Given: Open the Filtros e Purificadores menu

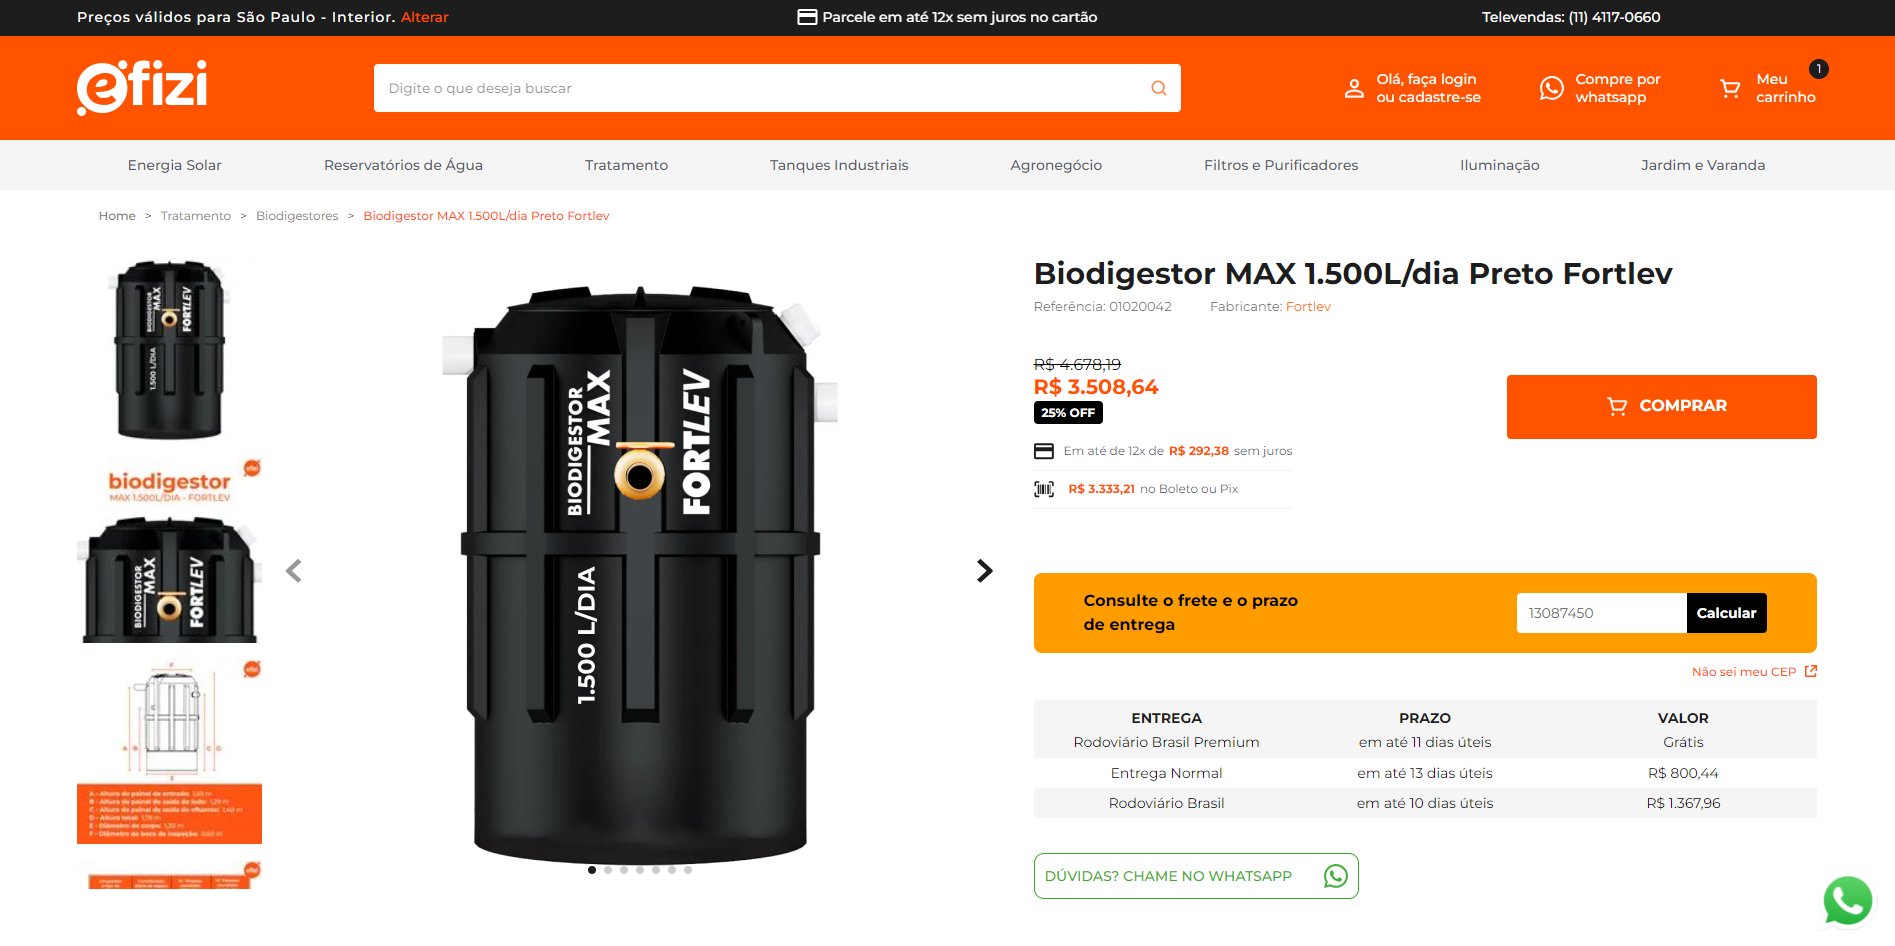Looking at the screenshot, I should 1281,165.
